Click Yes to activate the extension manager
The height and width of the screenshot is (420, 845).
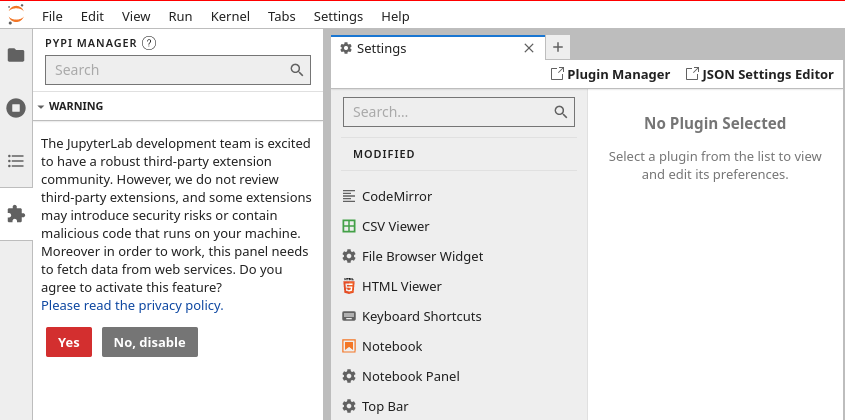point(69,342)
